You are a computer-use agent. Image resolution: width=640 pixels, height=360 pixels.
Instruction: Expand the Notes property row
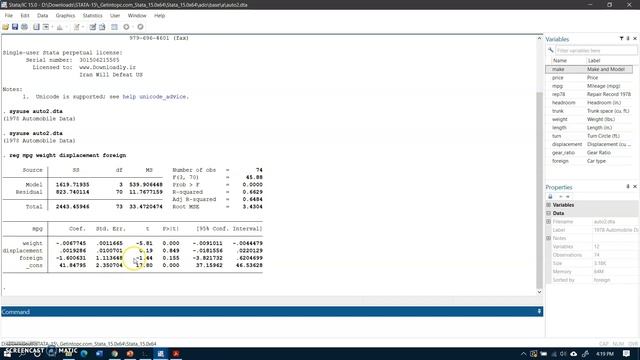pos(549,238)
